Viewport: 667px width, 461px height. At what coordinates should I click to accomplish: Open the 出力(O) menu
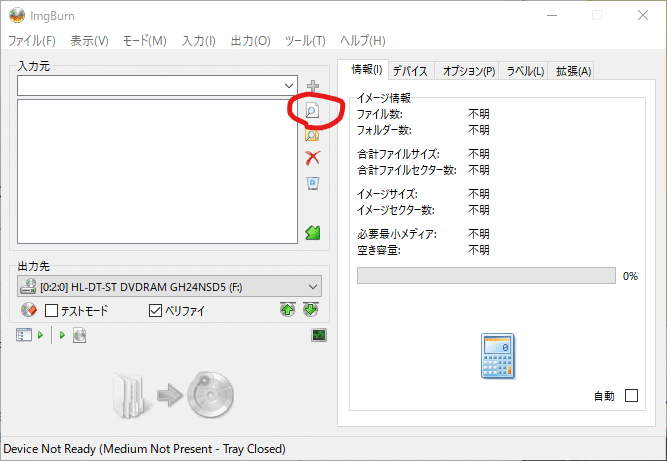tap(251, 41)
